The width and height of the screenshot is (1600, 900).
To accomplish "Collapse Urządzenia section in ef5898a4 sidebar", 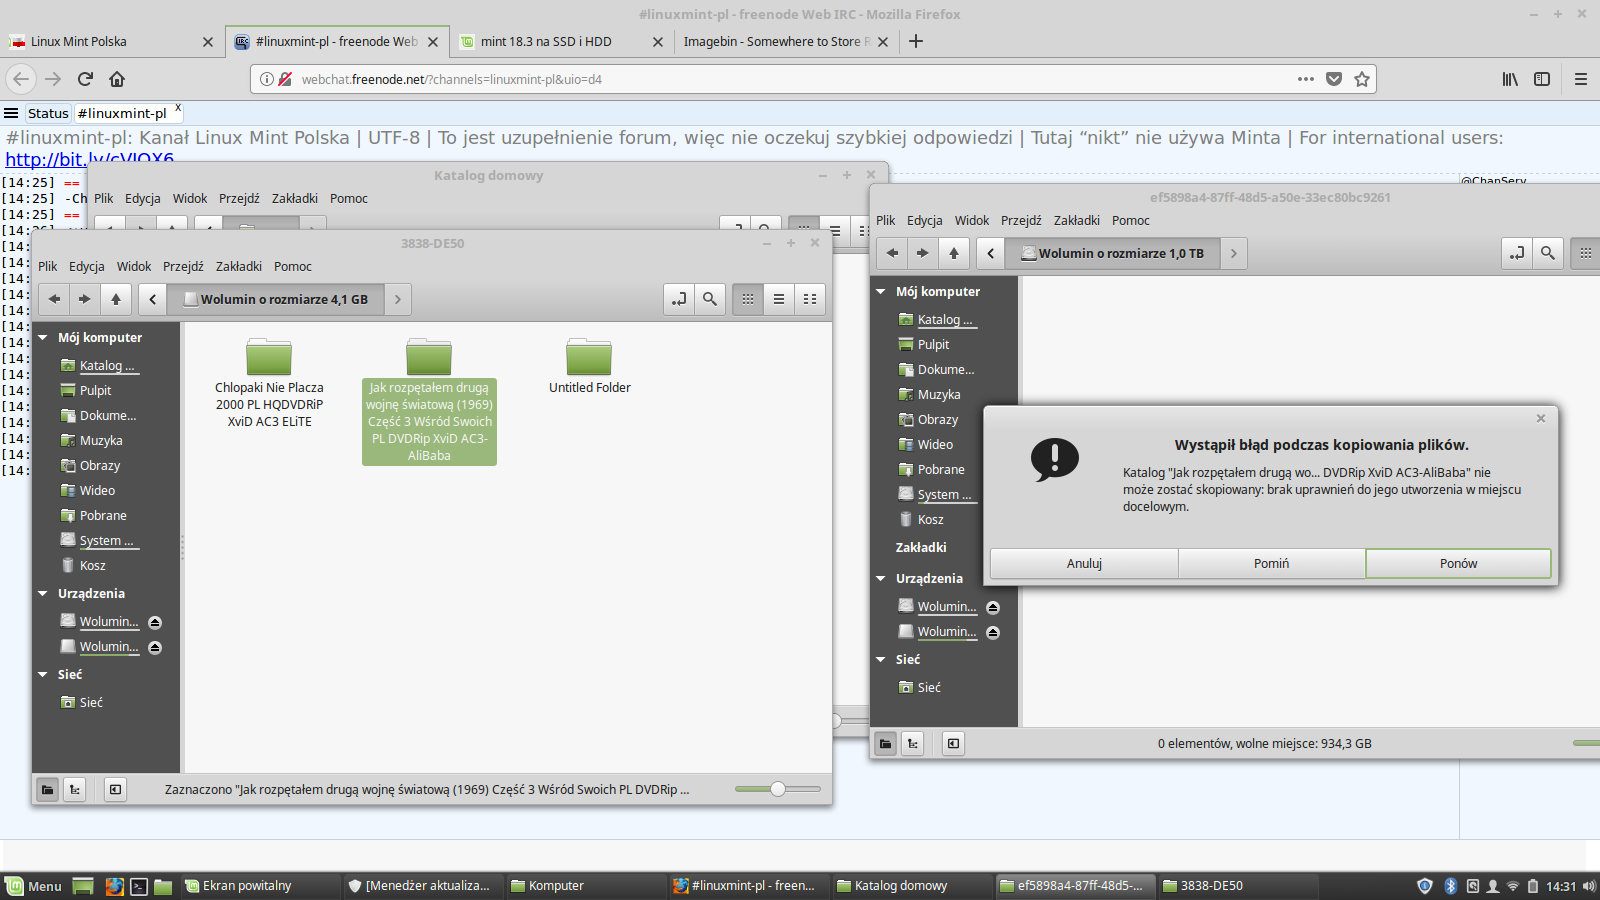I will 881,579.
